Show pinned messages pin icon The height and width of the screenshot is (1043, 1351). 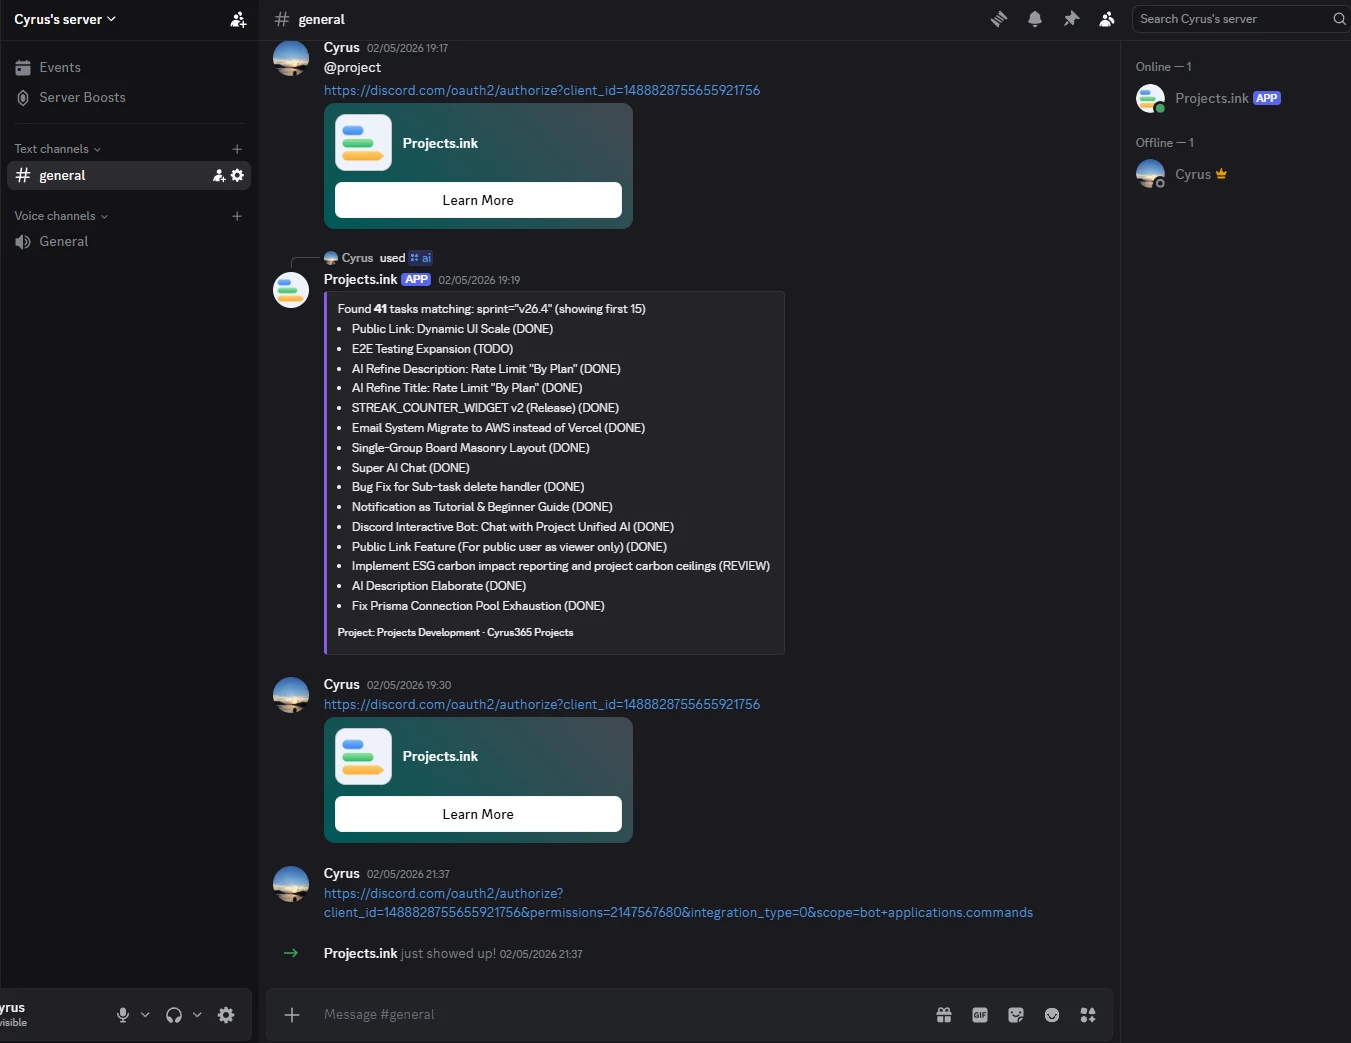point(1071,19)
